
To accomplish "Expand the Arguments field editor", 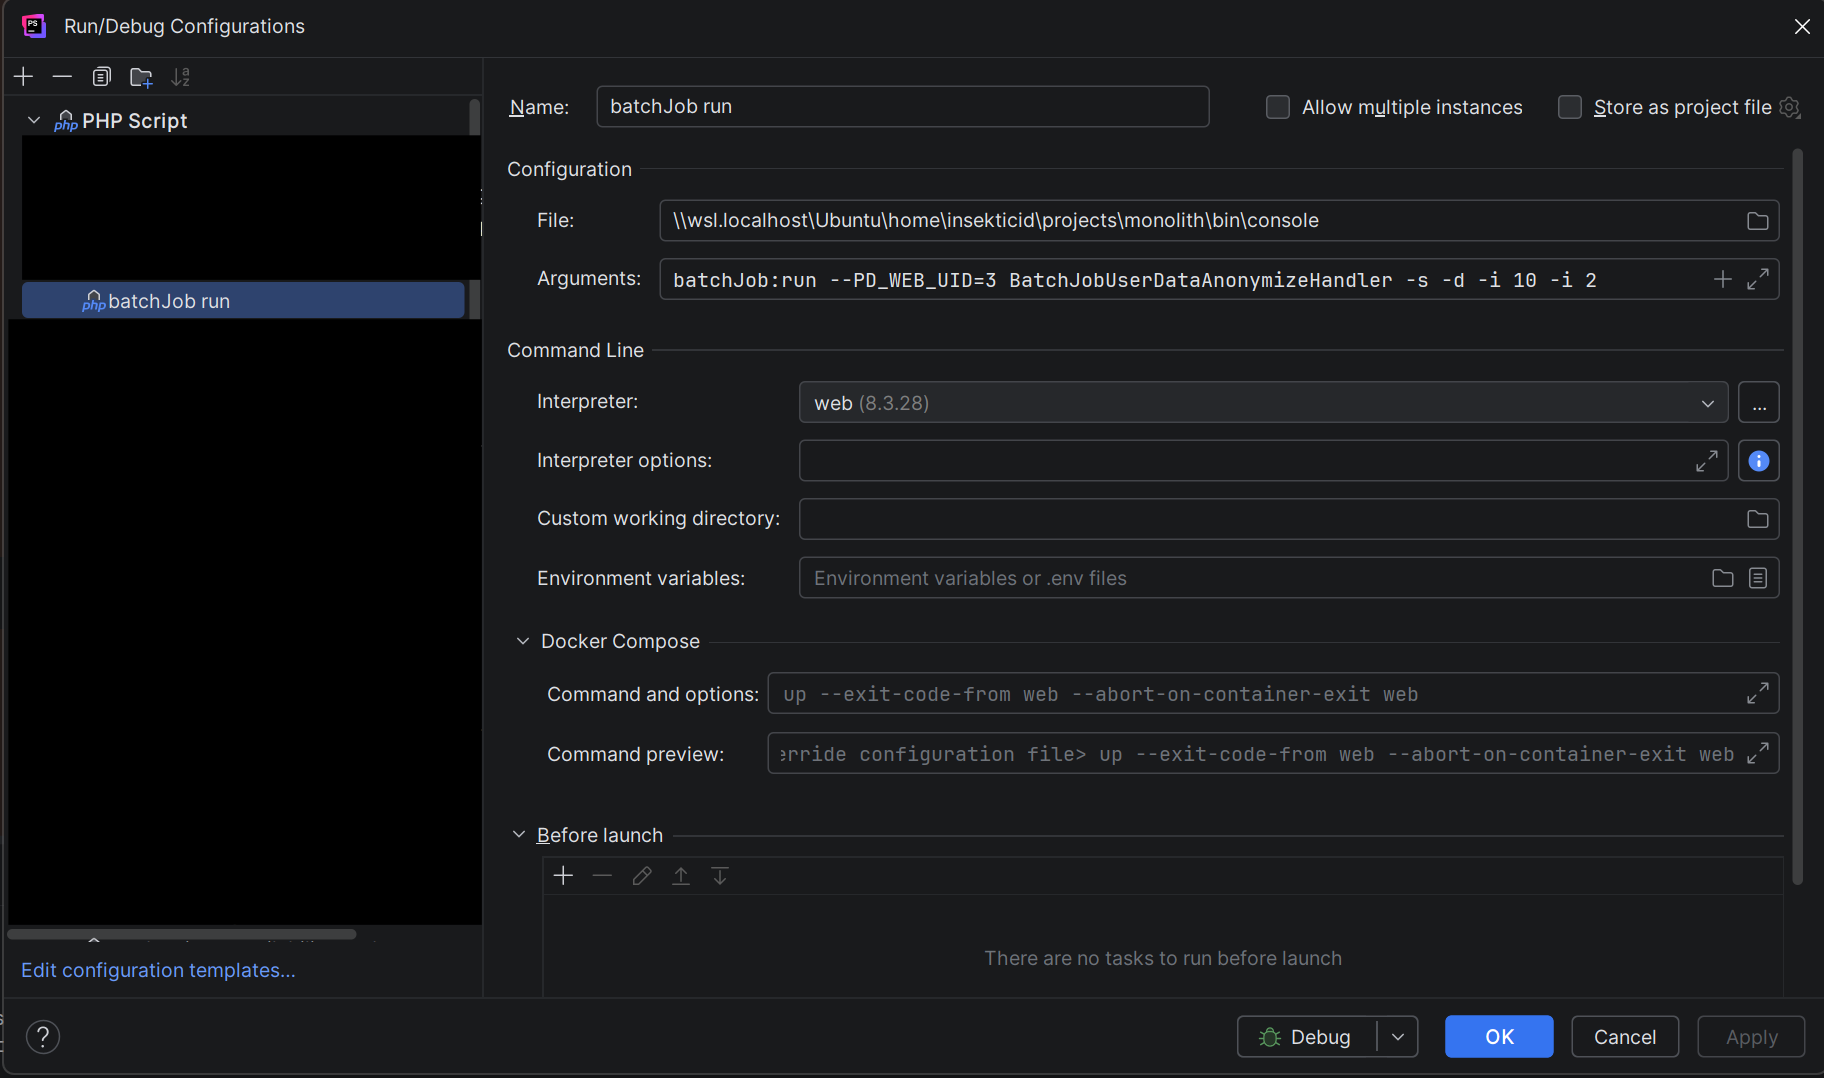I will click(x=1757, y=280).
